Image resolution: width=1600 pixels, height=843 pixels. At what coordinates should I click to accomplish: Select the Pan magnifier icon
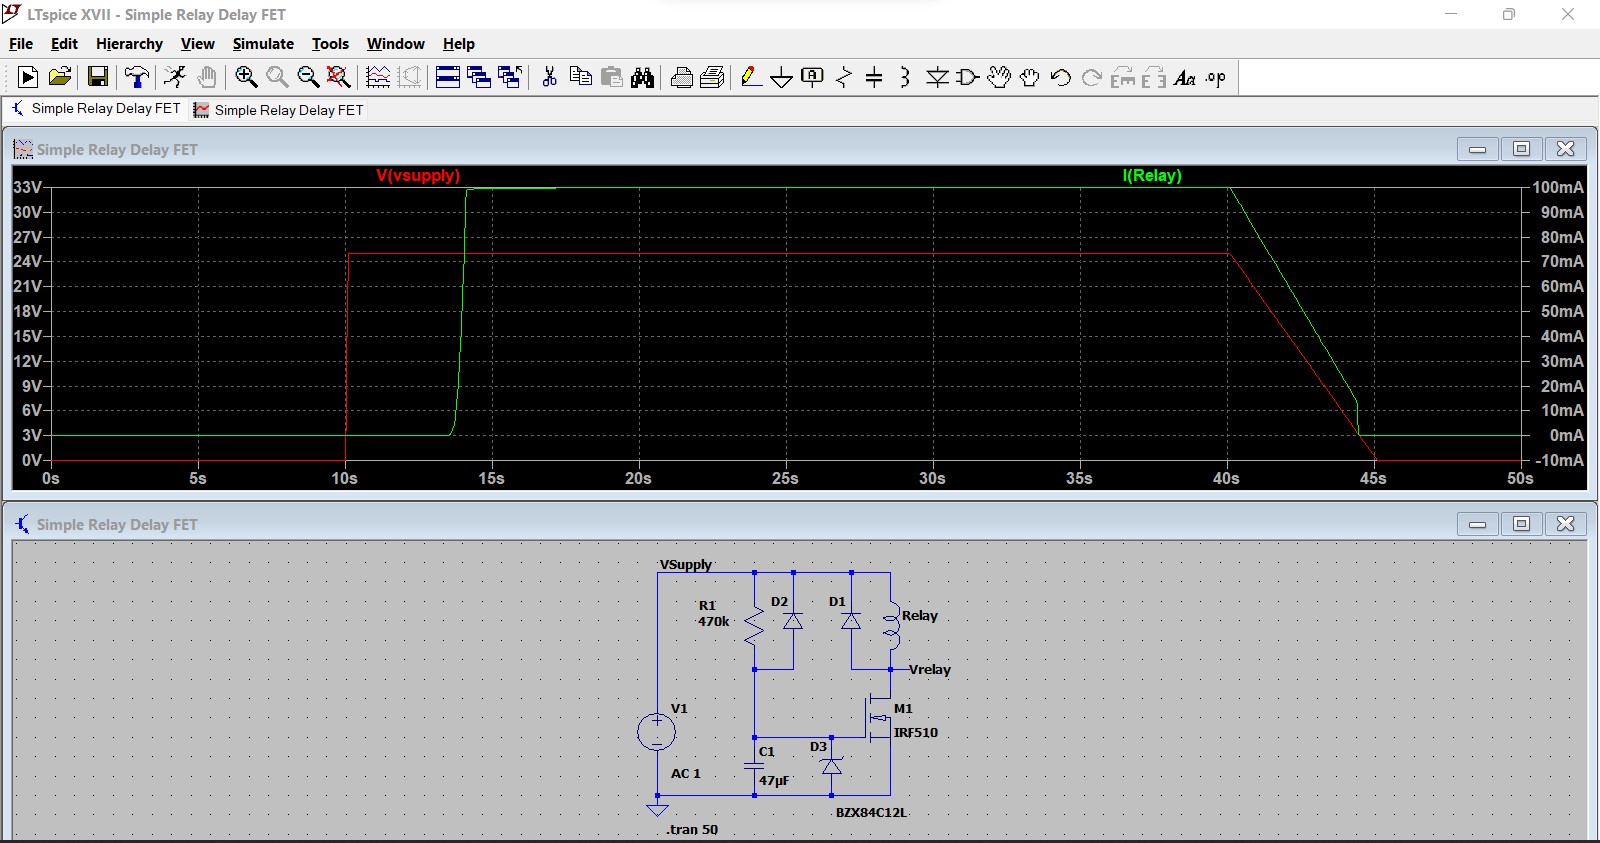tap(277, 77)
